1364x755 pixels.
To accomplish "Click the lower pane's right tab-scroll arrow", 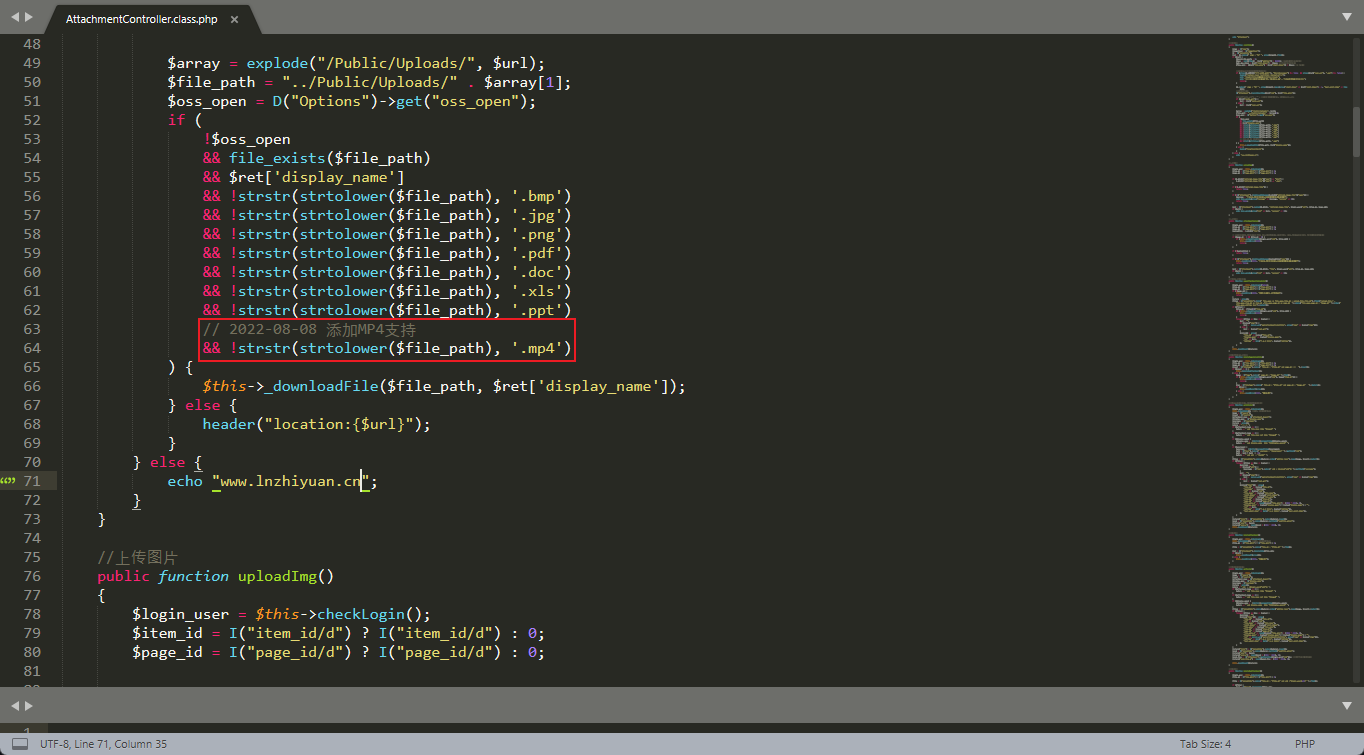I will 29,705.
